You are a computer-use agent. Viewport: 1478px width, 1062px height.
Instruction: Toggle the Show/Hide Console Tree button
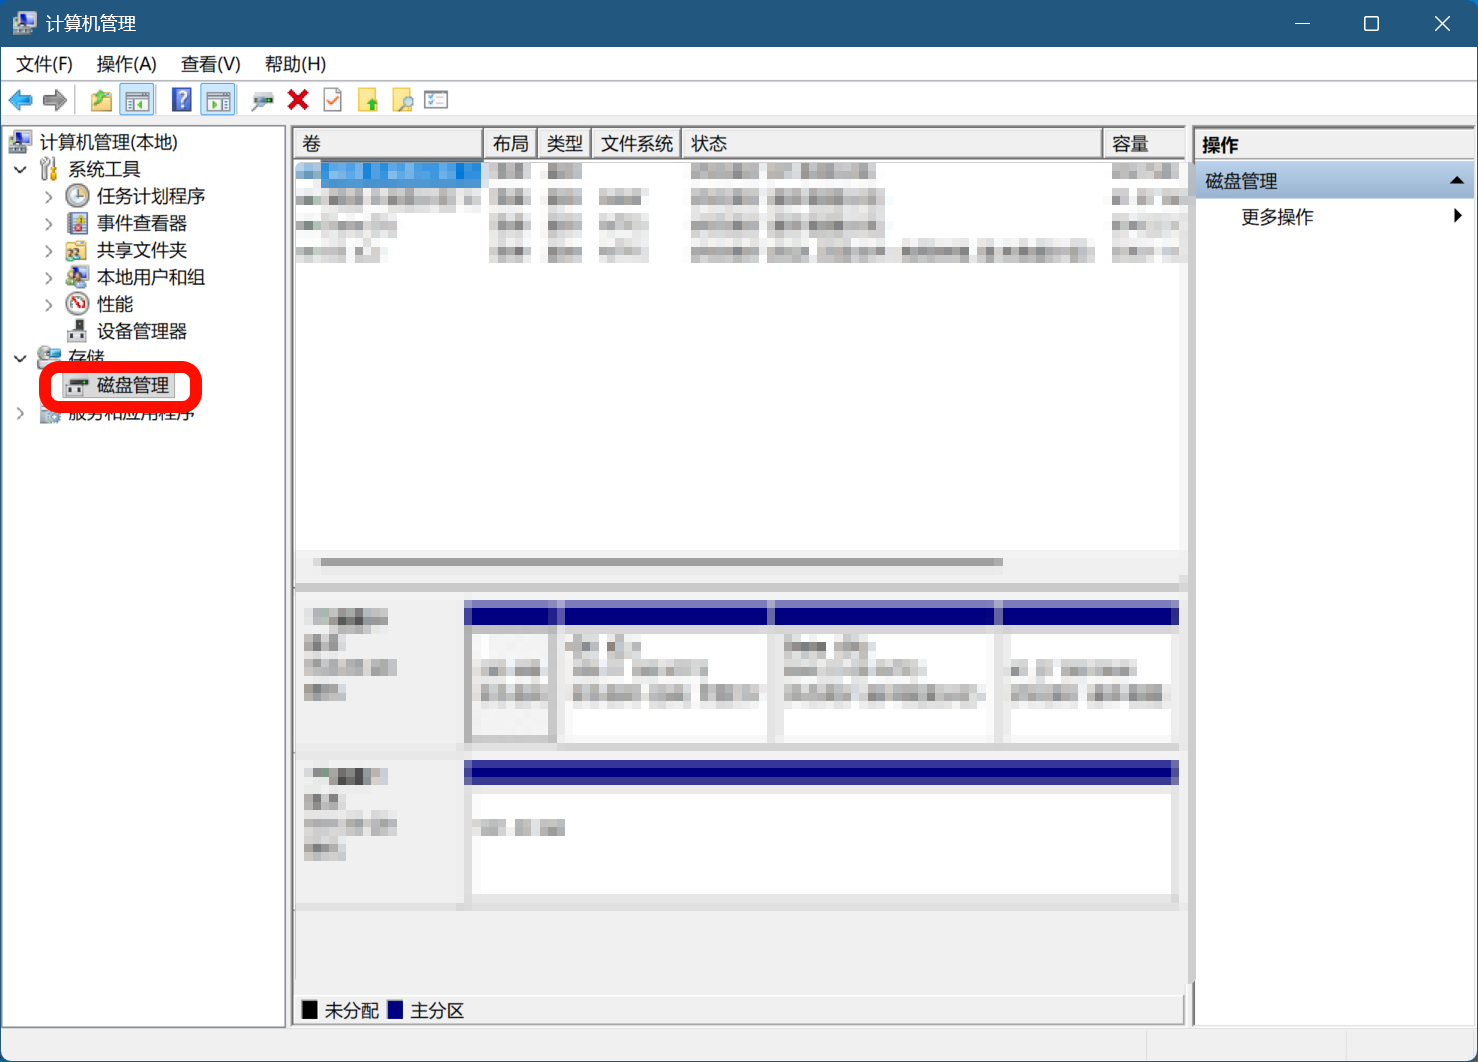[x=137, y=100]
